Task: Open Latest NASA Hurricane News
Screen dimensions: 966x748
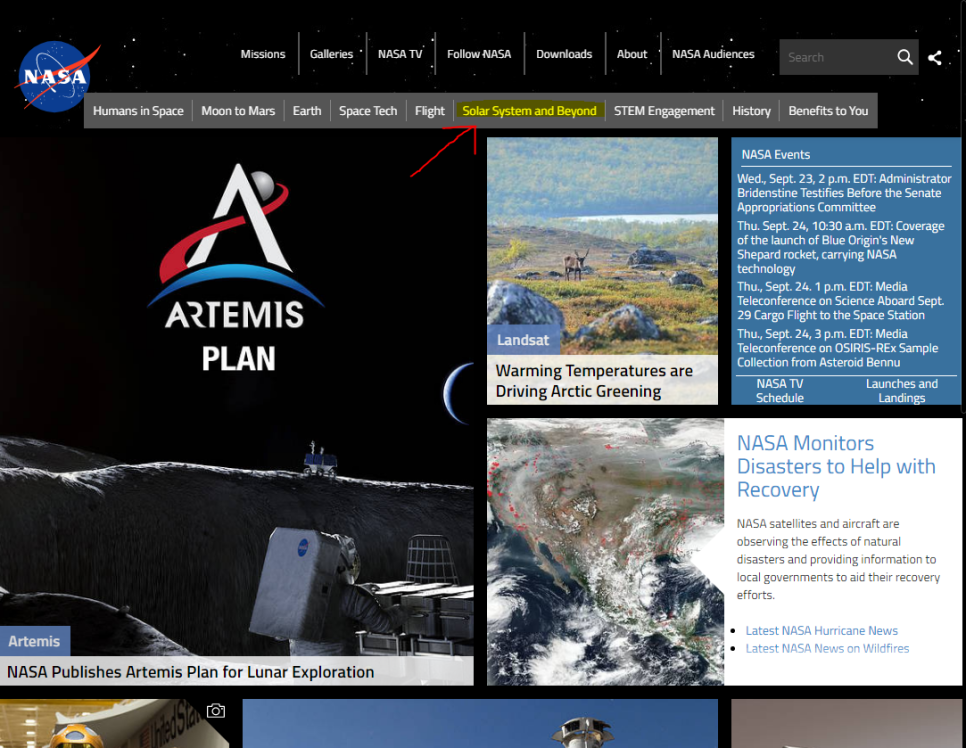Action: click(x=821, y=630)
